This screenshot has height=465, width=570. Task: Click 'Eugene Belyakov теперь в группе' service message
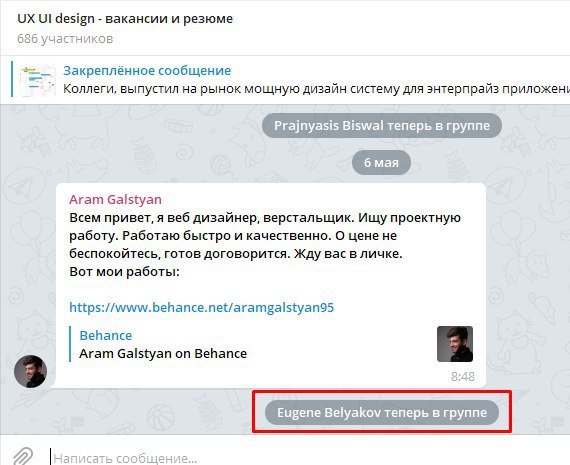382,413
